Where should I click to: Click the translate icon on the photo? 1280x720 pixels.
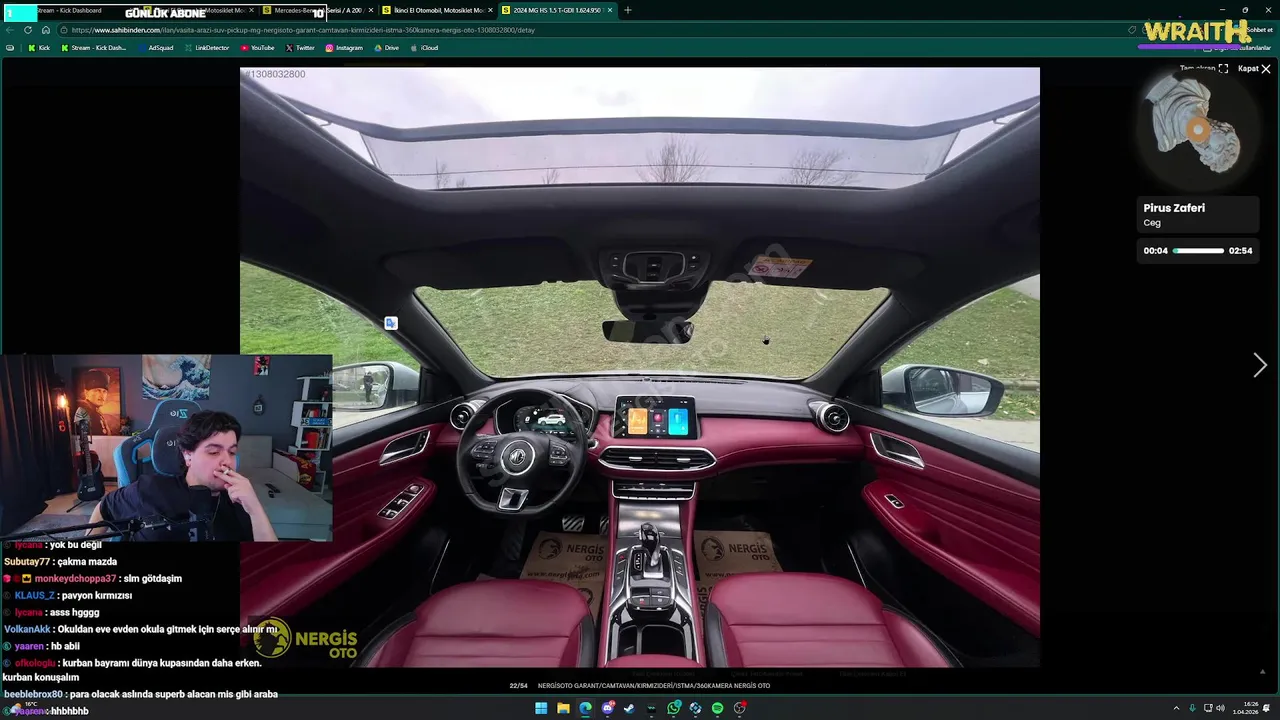point(391,323)
